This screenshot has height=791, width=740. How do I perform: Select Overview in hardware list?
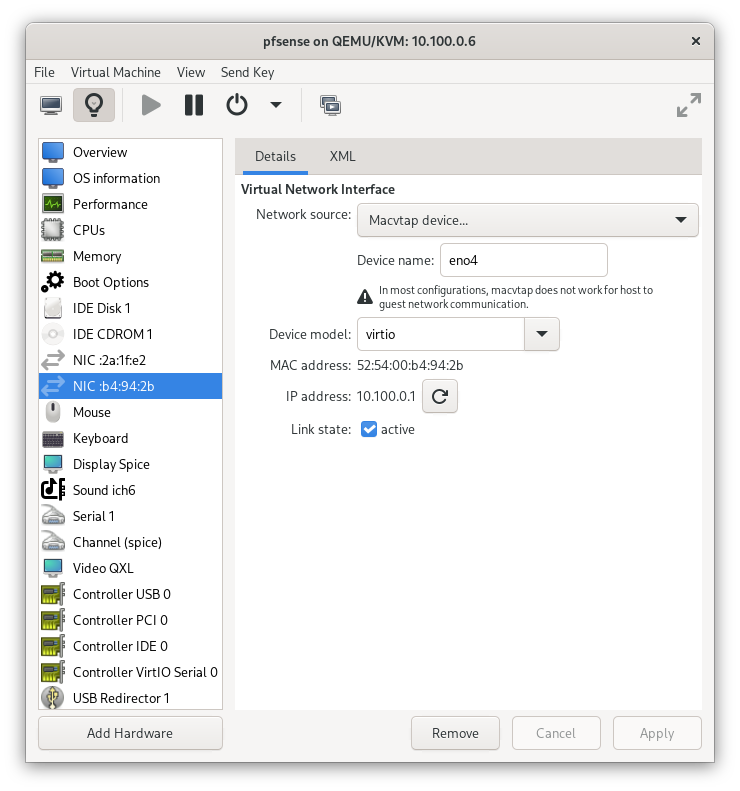coord(131,152)
